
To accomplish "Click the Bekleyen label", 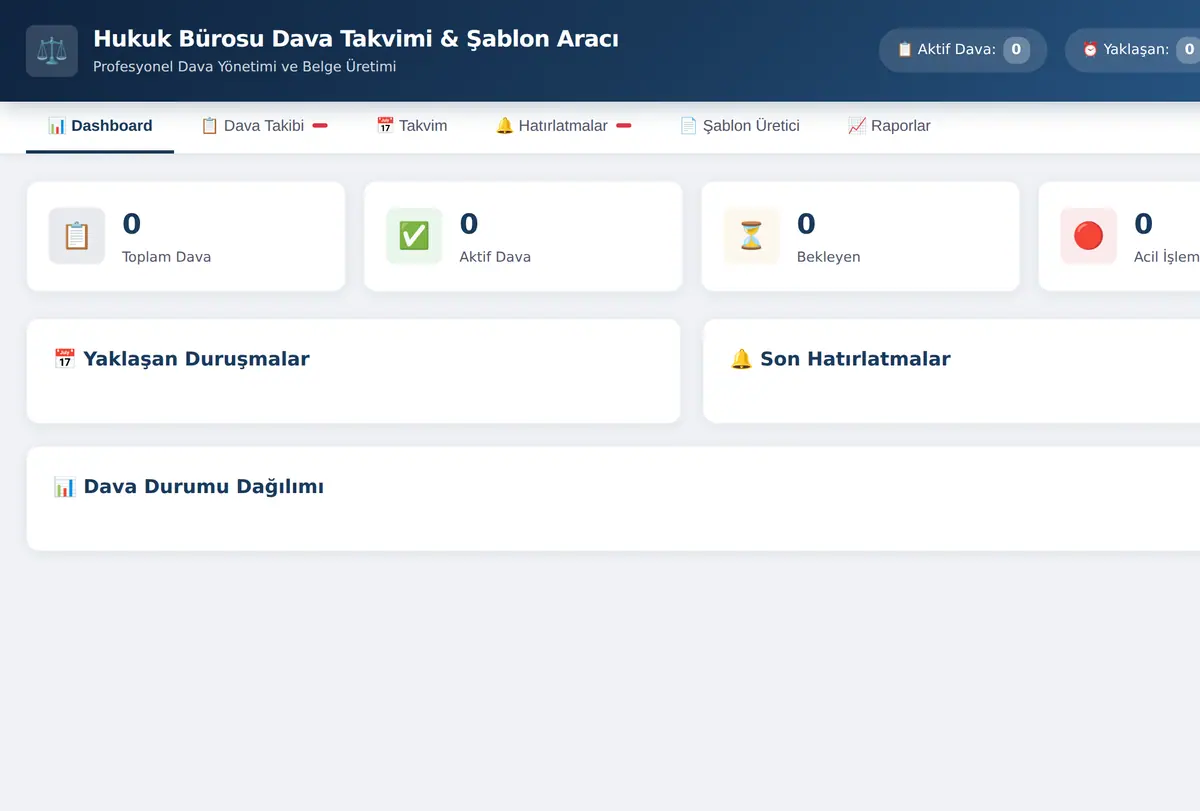I will [828, 257].
